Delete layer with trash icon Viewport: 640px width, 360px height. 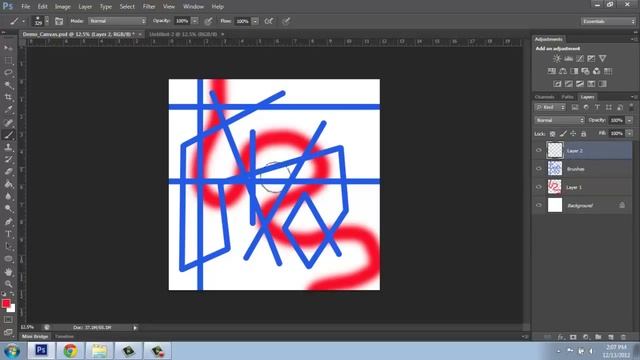coord(623,337)
